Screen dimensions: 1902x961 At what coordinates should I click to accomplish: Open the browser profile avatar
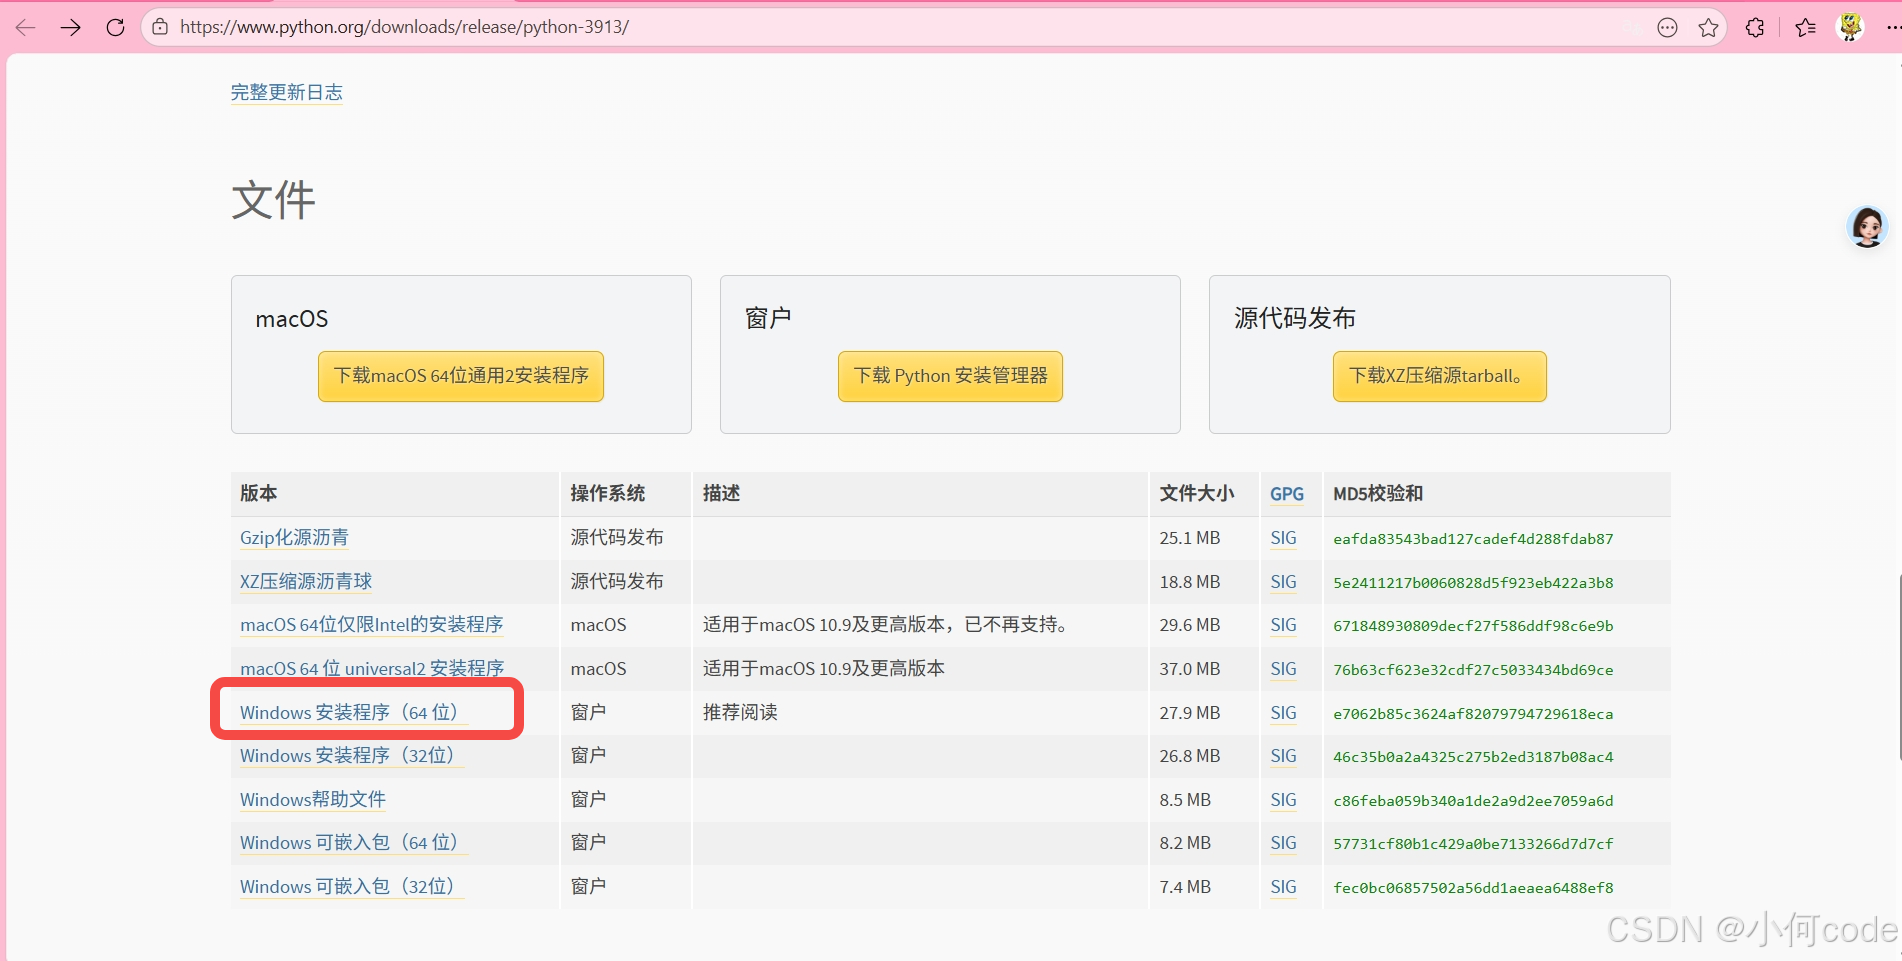point(1851,27)
